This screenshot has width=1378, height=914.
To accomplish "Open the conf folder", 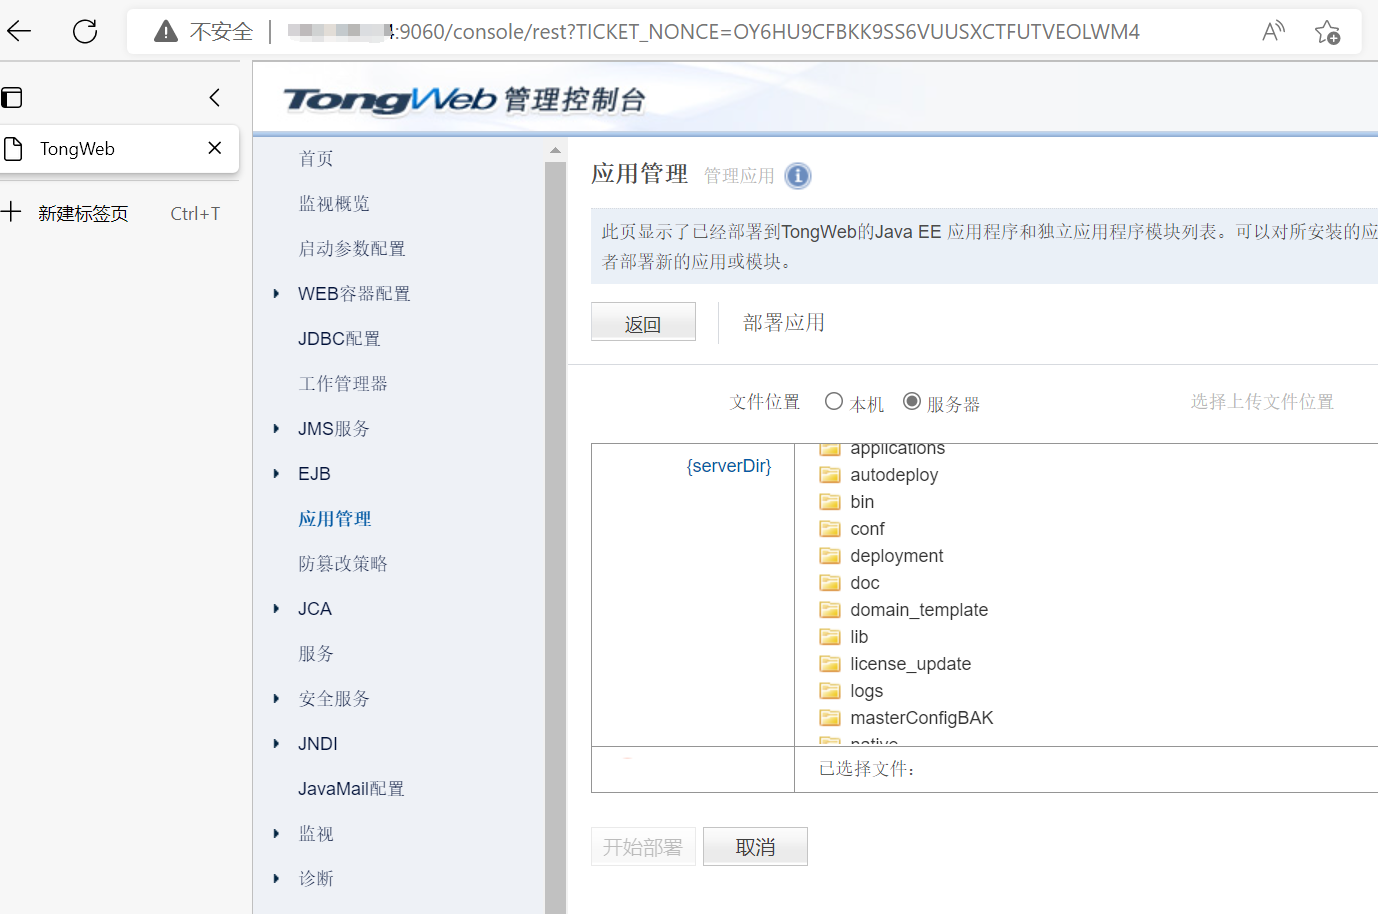I will click(868, 528).
